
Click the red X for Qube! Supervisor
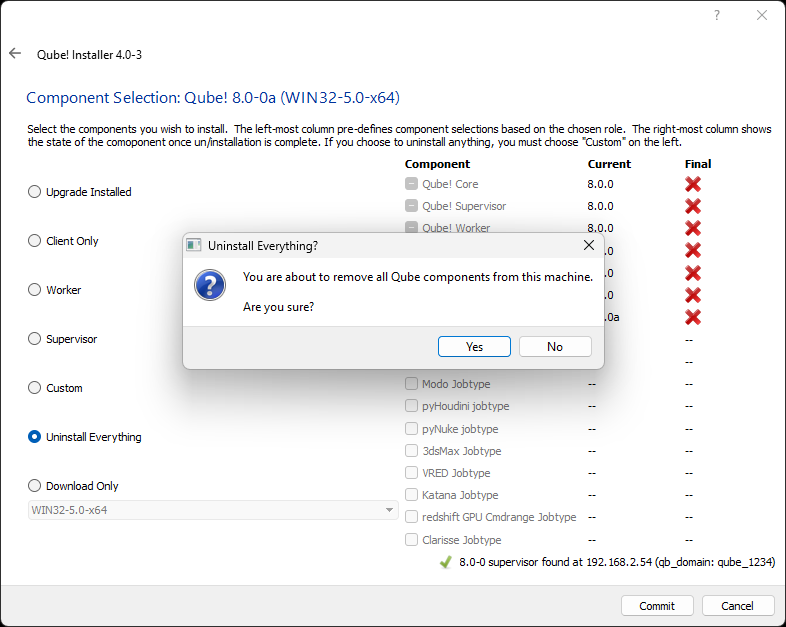(693, 206)
